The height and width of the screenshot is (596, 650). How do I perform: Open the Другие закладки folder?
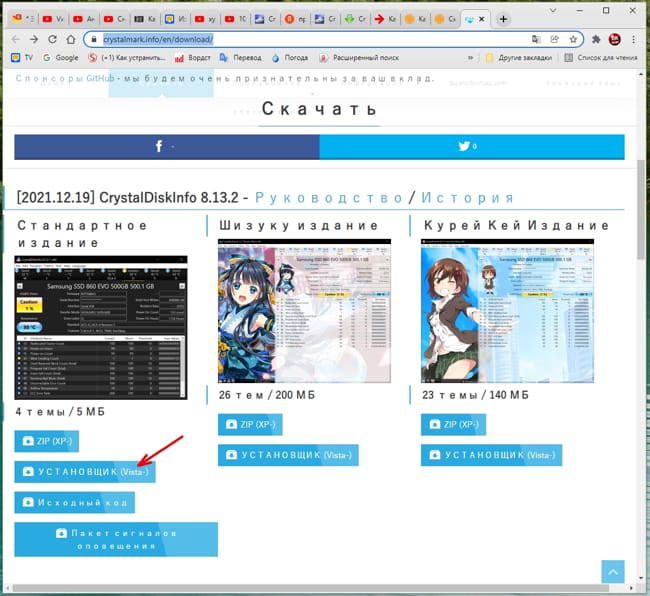[519, 58]
